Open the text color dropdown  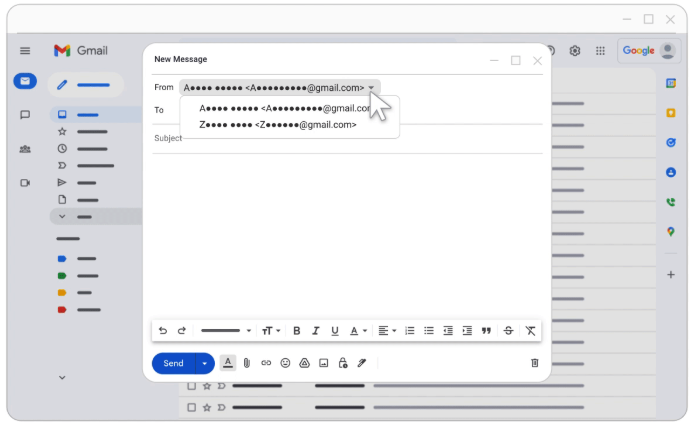click(358, 331)
